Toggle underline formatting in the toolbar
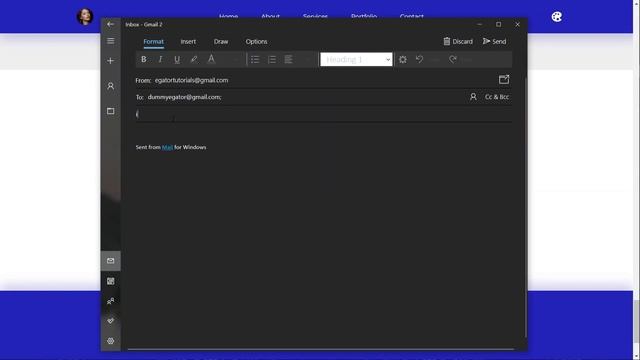This screenshot has width=640, height=360. click(177, 59)
